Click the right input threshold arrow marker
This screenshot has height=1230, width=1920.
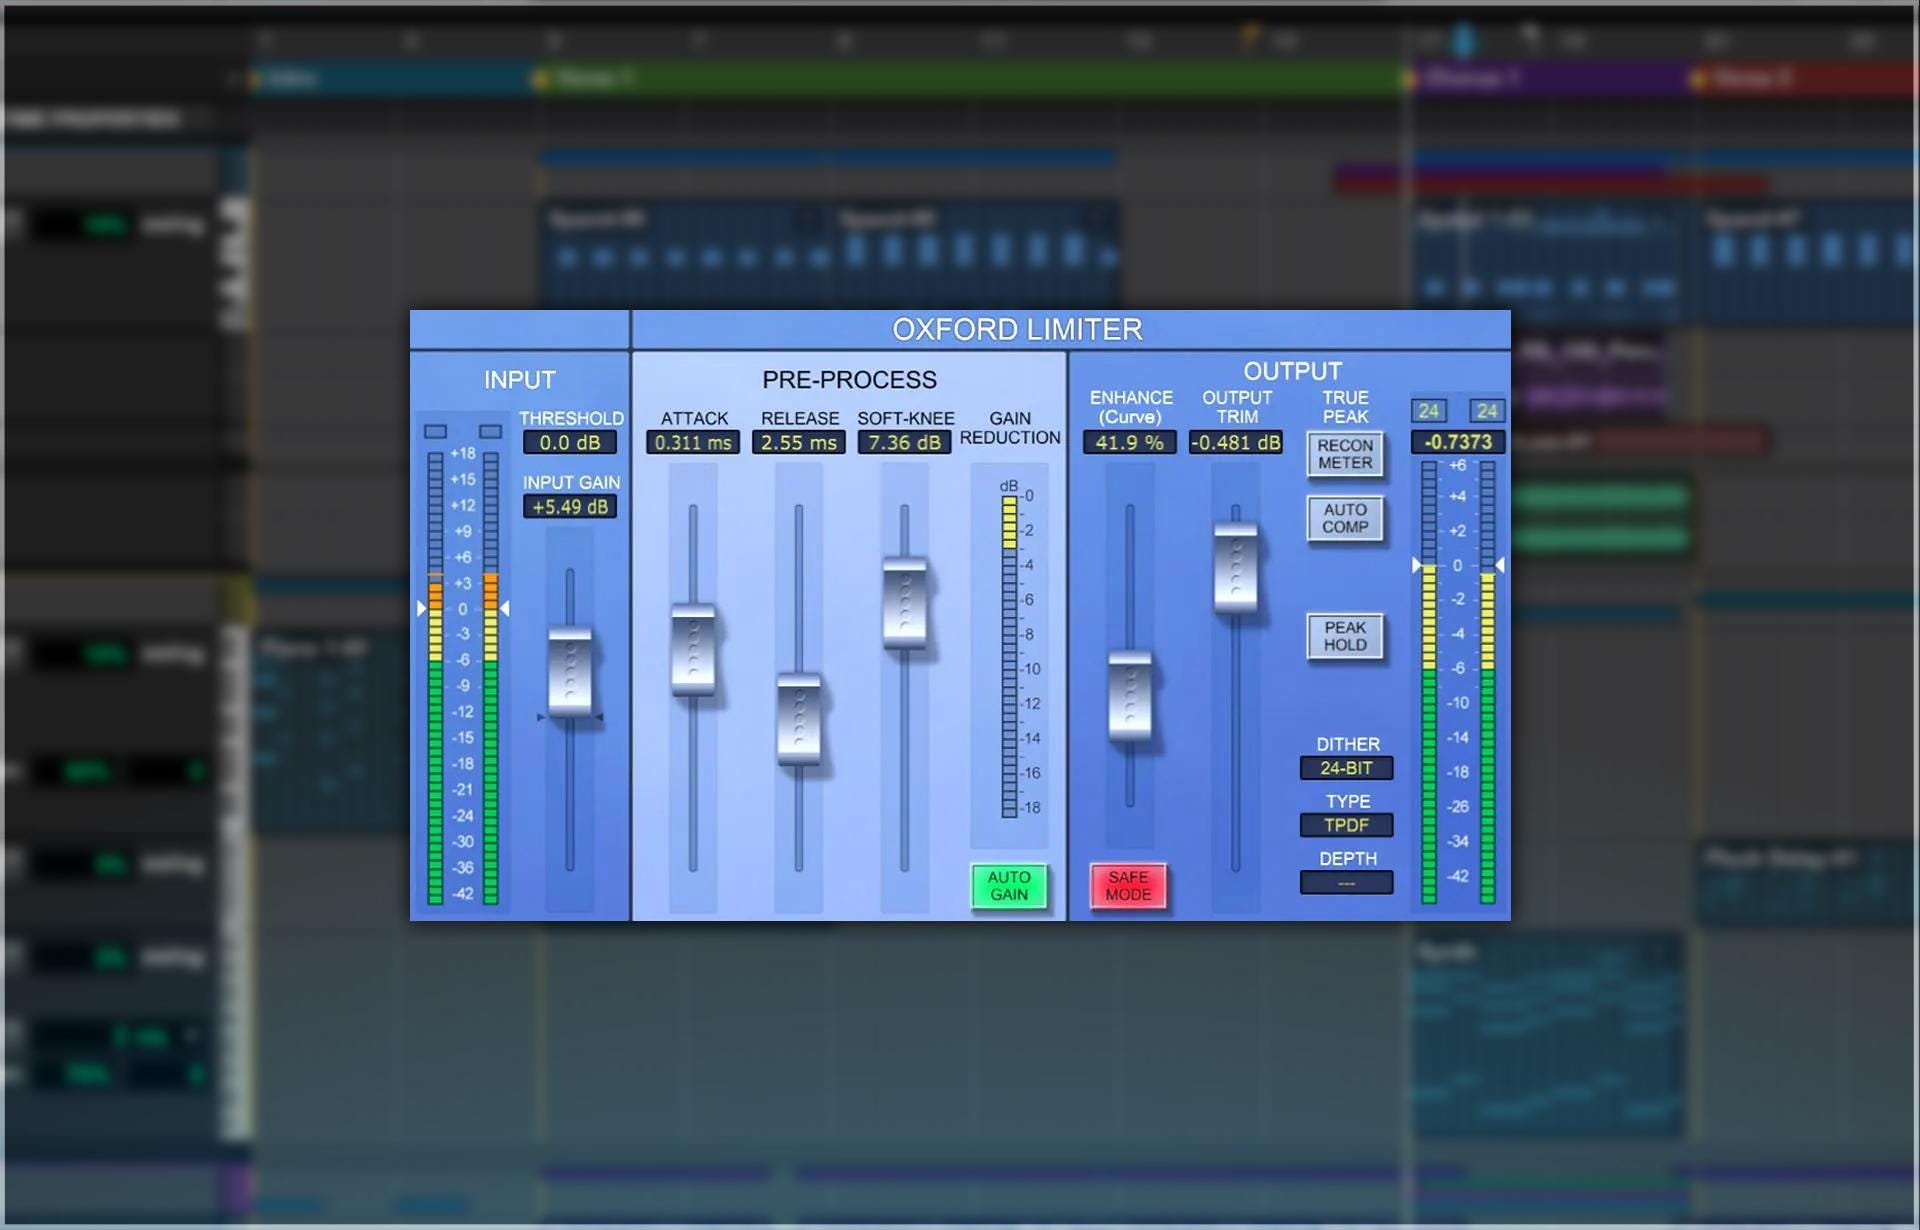click(505, 608)
